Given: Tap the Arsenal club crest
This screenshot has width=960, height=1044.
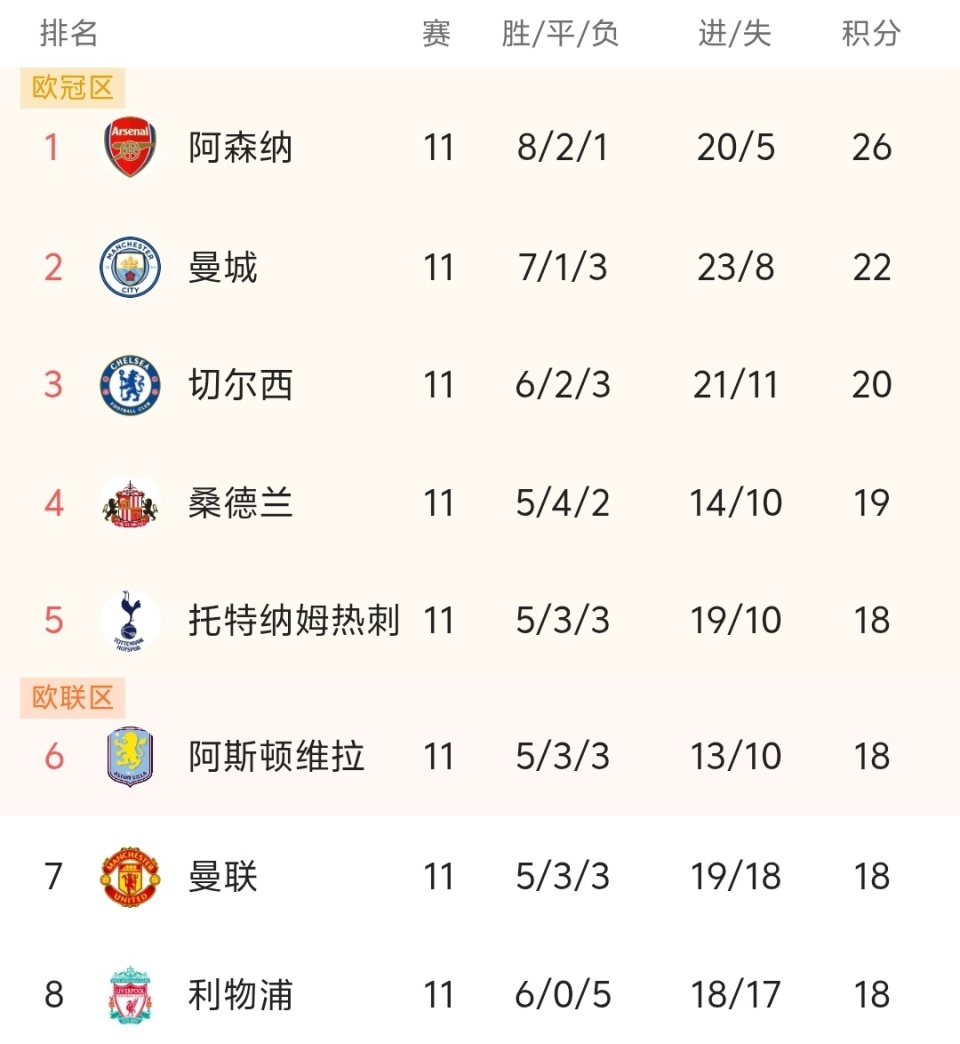Looking at the screenshot, I should 130,148.
